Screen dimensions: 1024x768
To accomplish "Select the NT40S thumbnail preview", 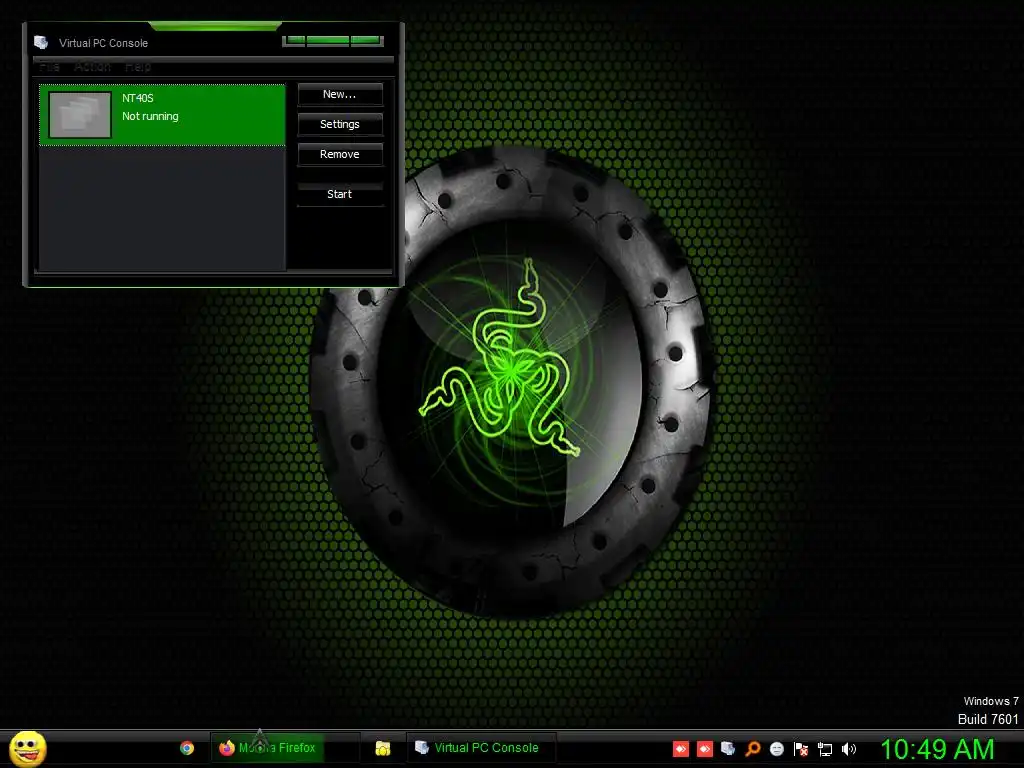I will [x=80, y=115].
